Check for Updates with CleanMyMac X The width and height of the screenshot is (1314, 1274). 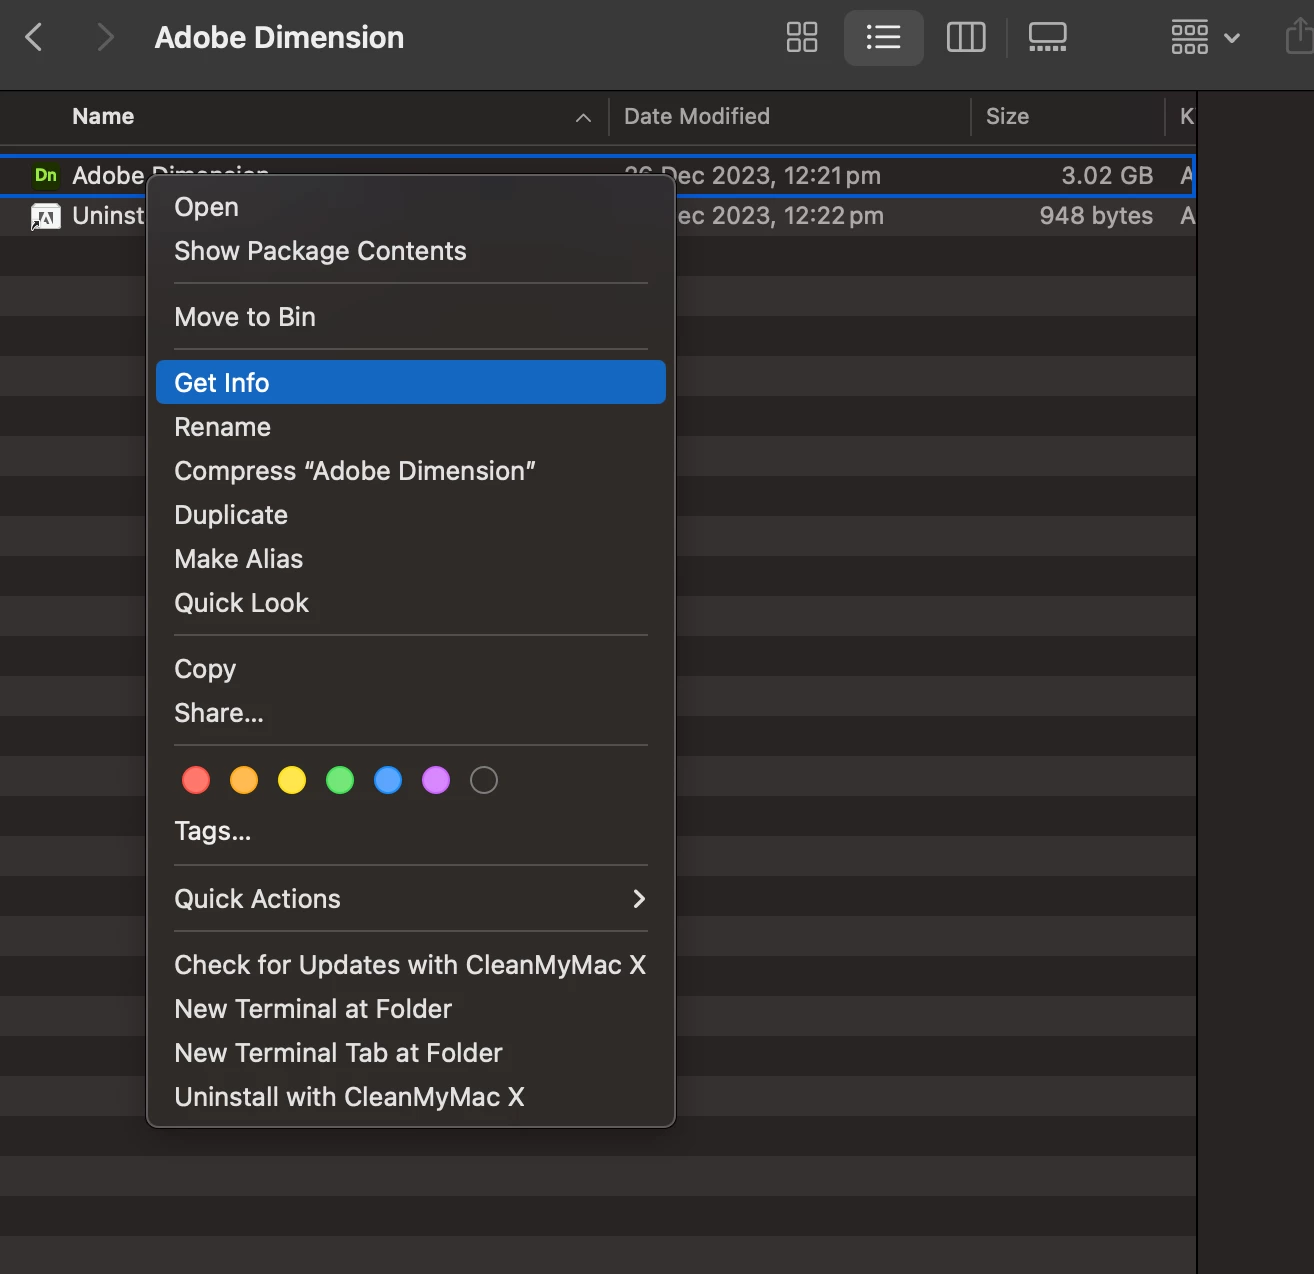tap(411, 965)
